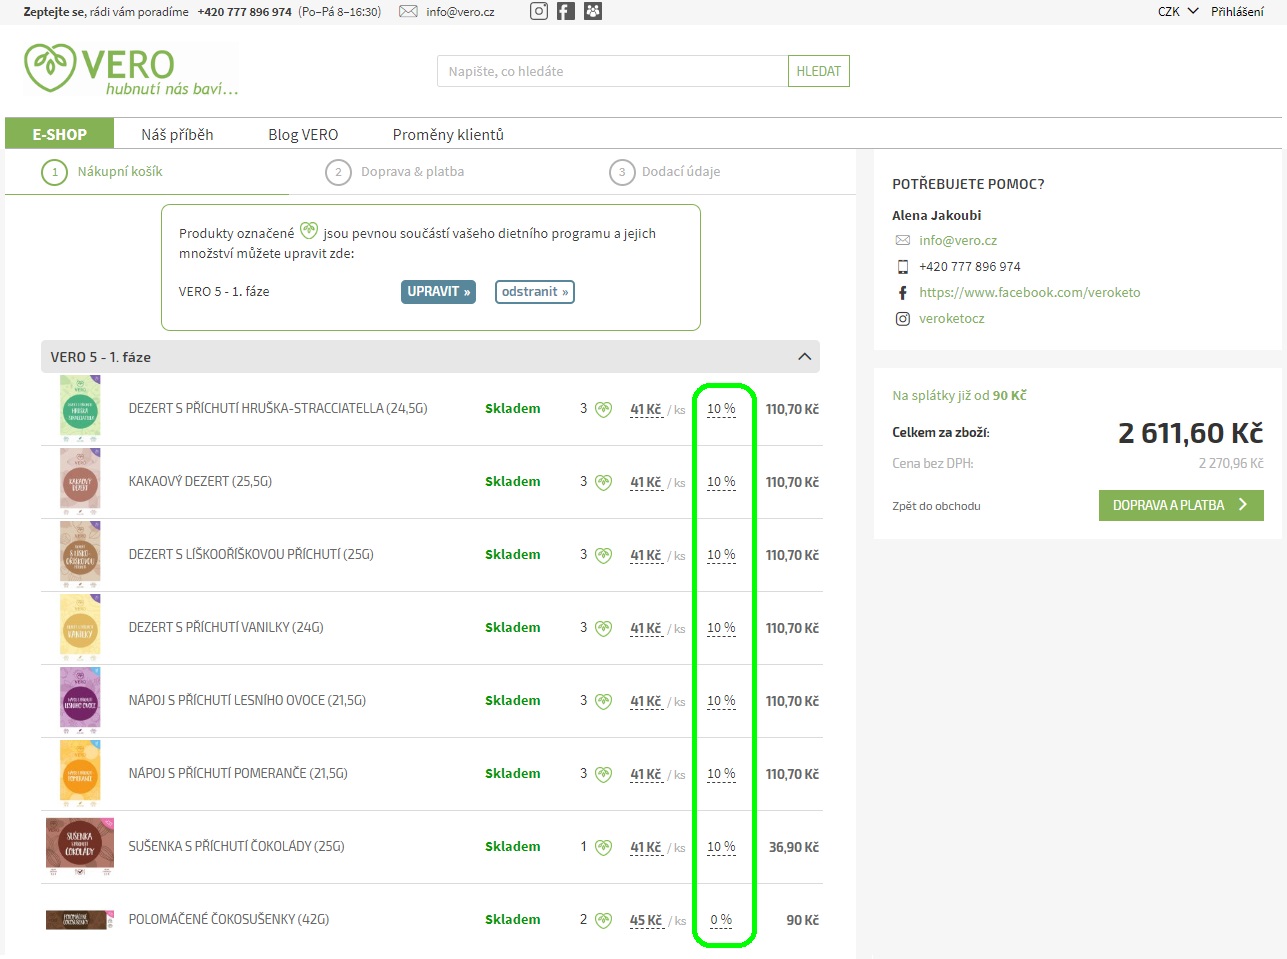Open Polomáčené čokosušenky thumbnail
Screen dimensions: 1287x959
(80, 919)
